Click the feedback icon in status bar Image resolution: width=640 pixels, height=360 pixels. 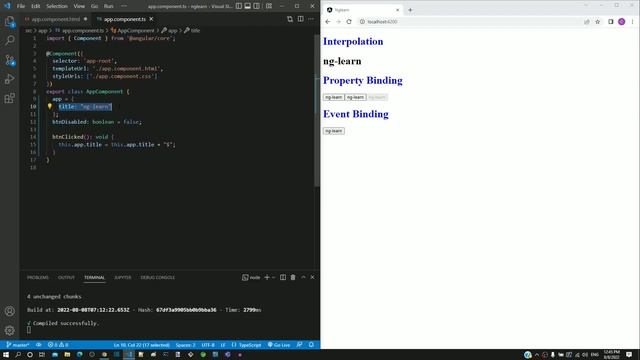pyautogui.click(x=300, y=345)
